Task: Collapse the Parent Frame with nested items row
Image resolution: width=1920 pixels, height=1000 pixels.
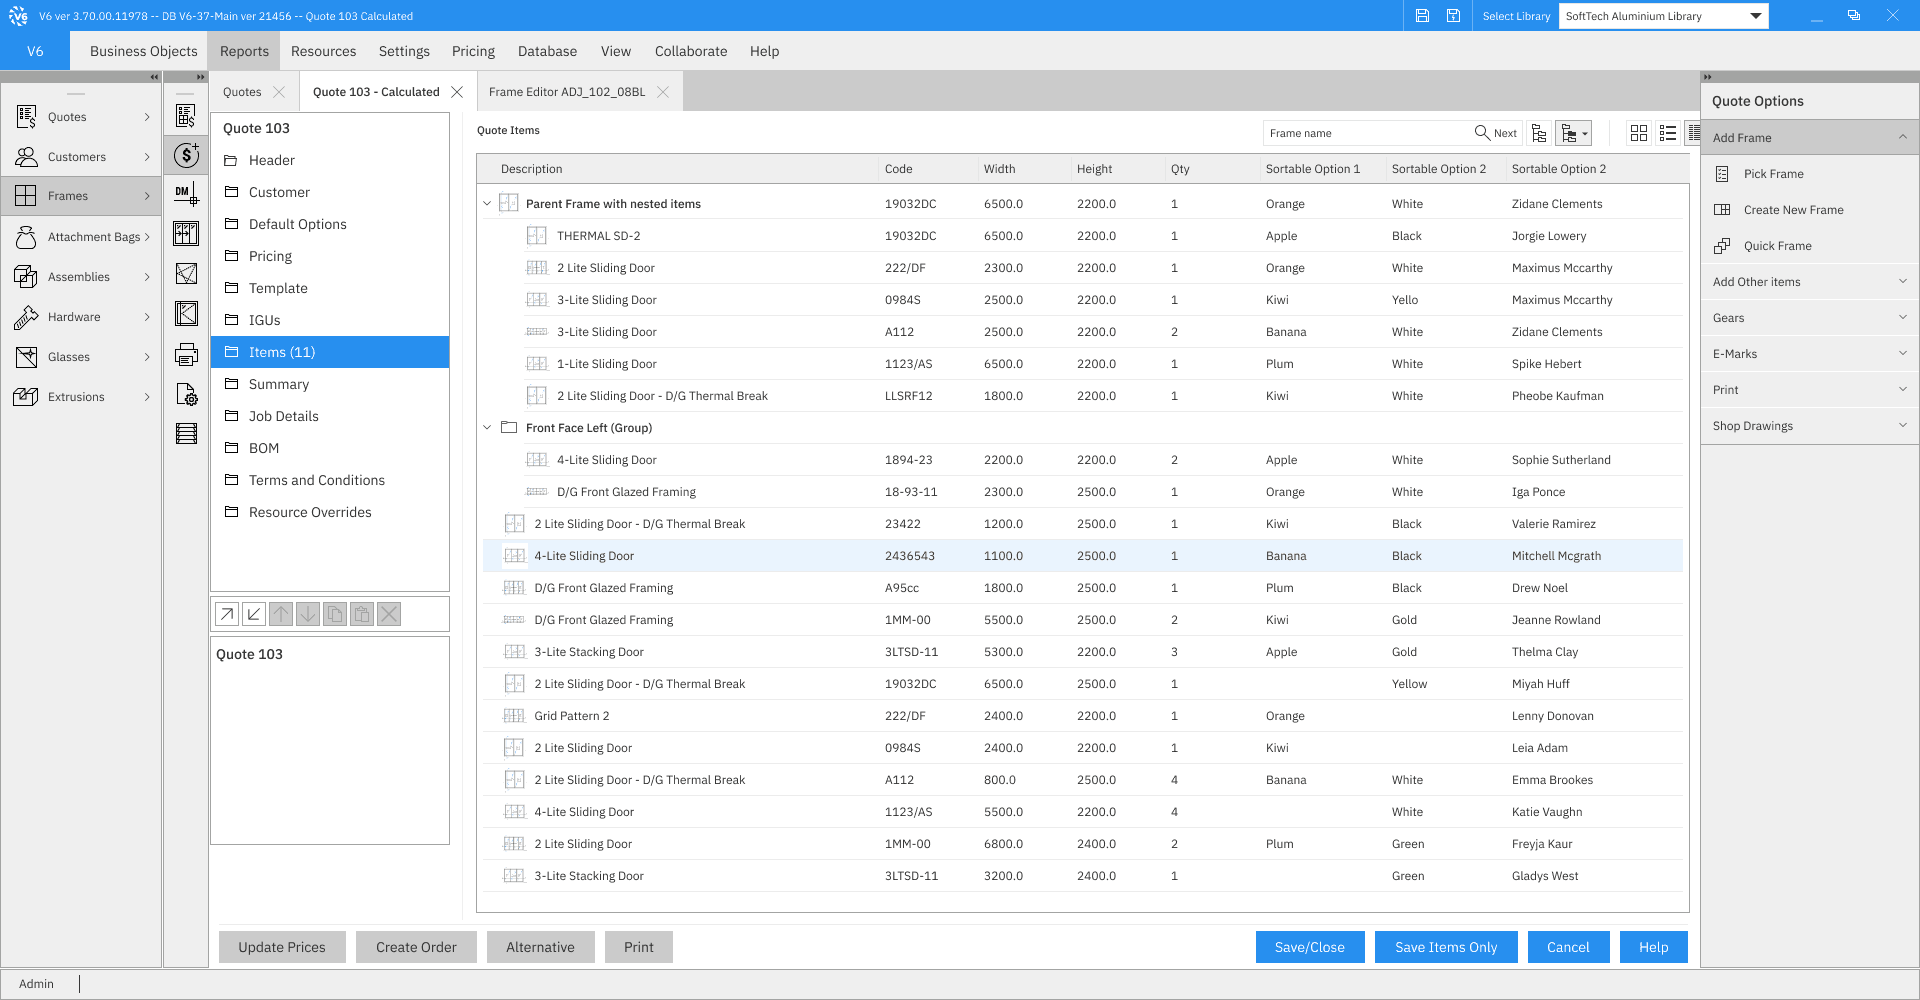Action: tap(487, 204)
